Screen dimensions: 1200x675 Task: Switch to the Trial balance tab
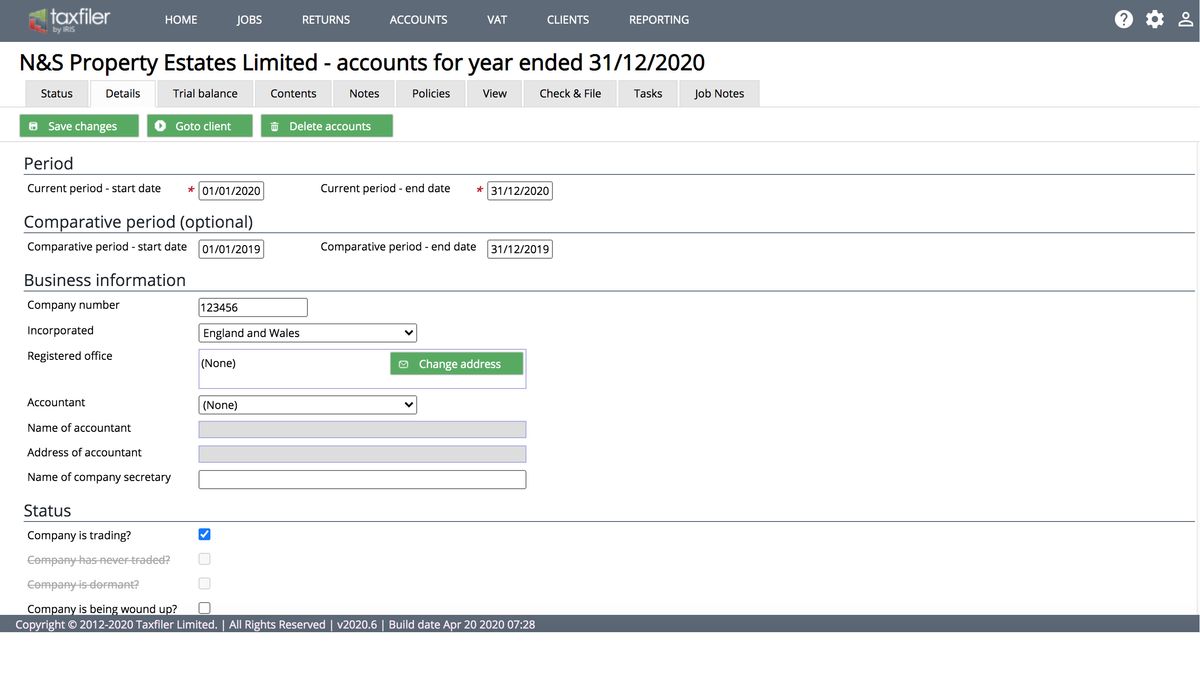coord(204,93)
